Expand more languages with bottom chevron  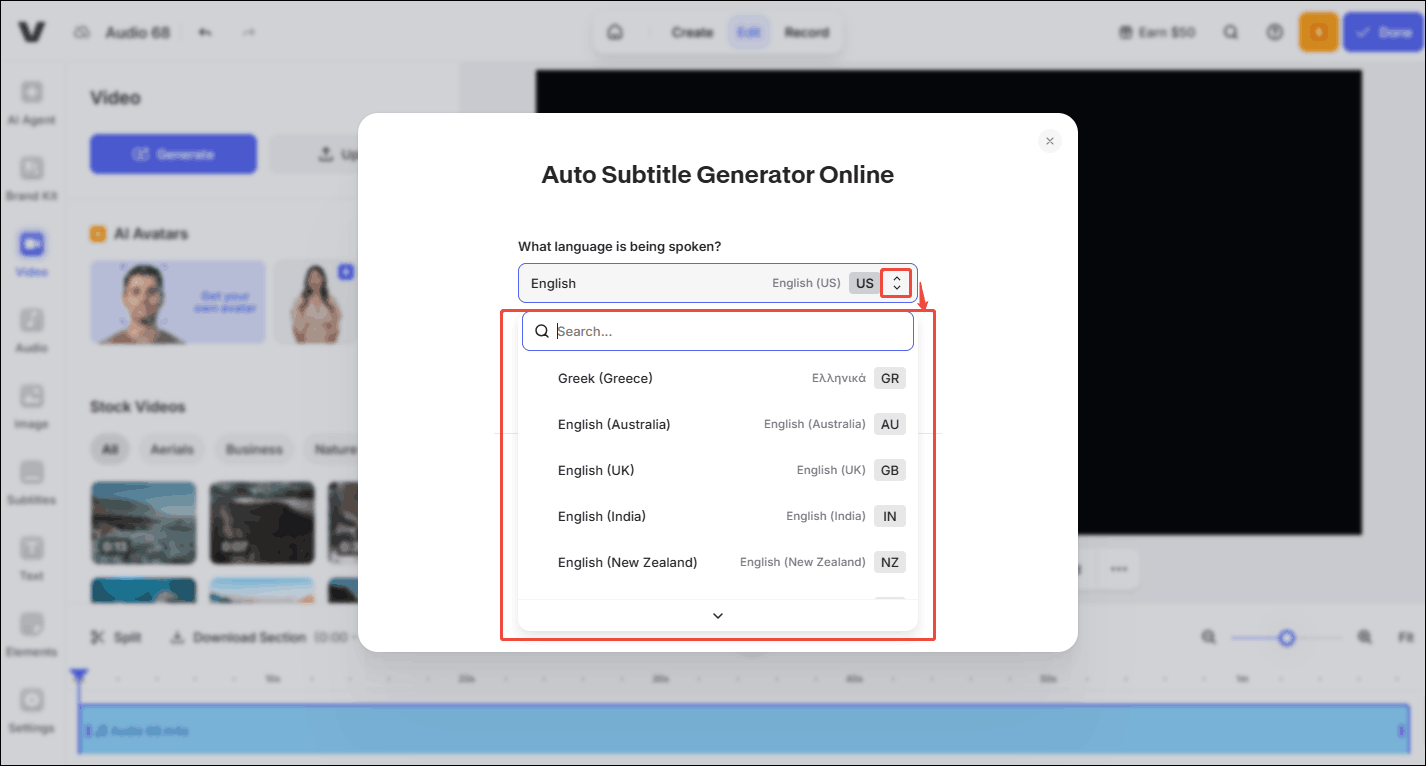tap(717, 616)
